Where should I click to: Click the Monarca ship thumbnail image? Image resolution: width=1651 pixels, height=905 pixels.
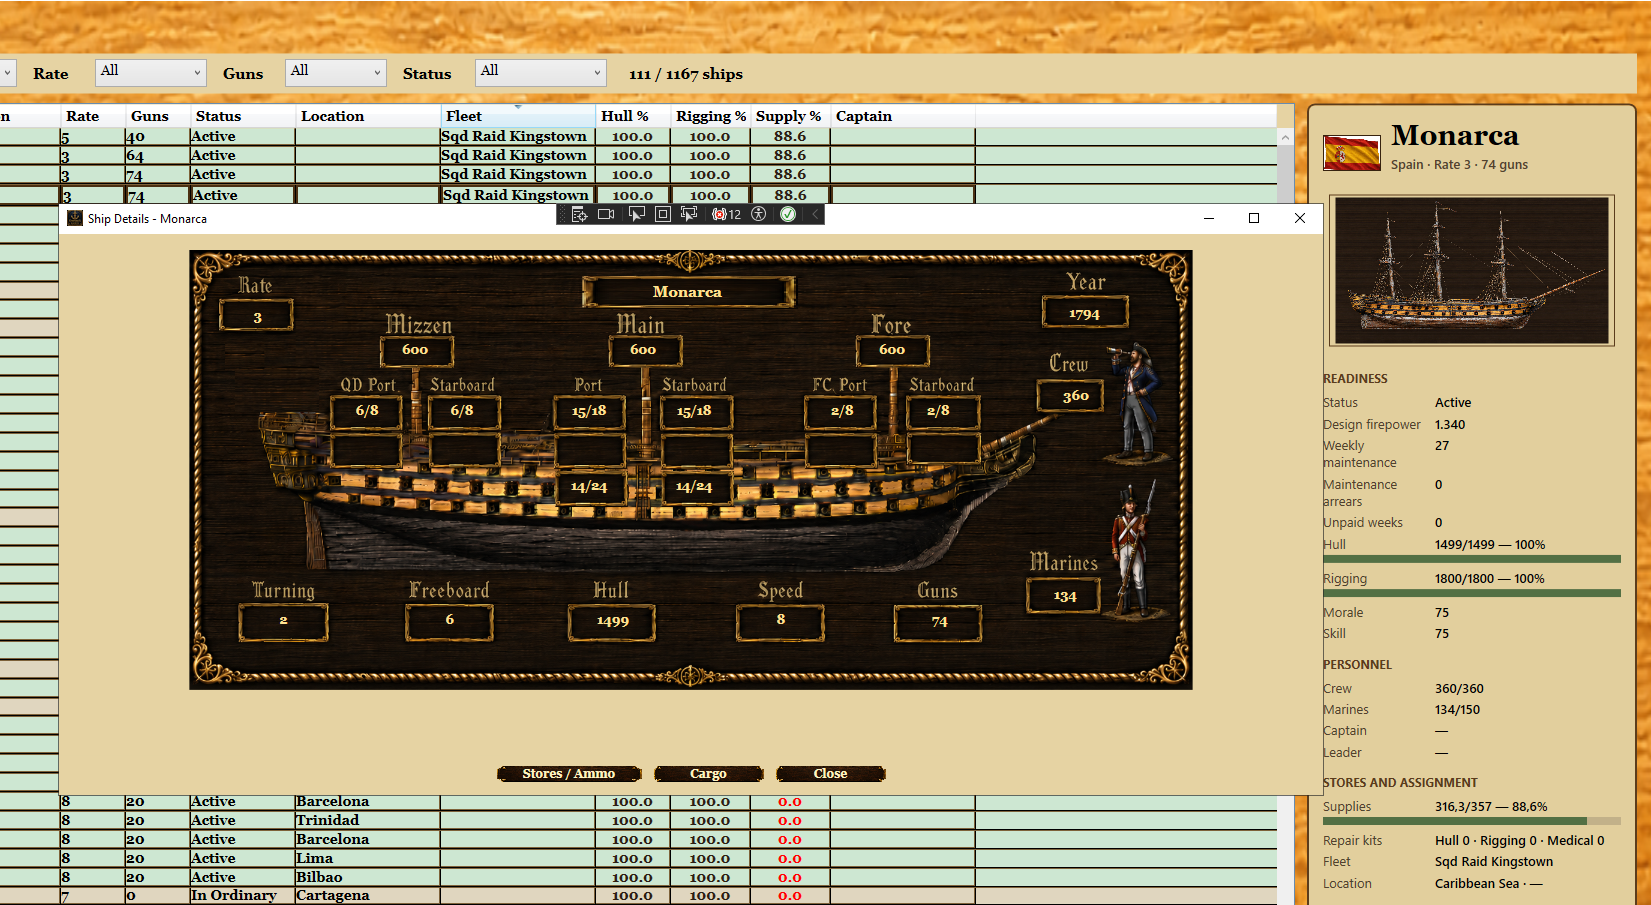[x=1471, y=271]
